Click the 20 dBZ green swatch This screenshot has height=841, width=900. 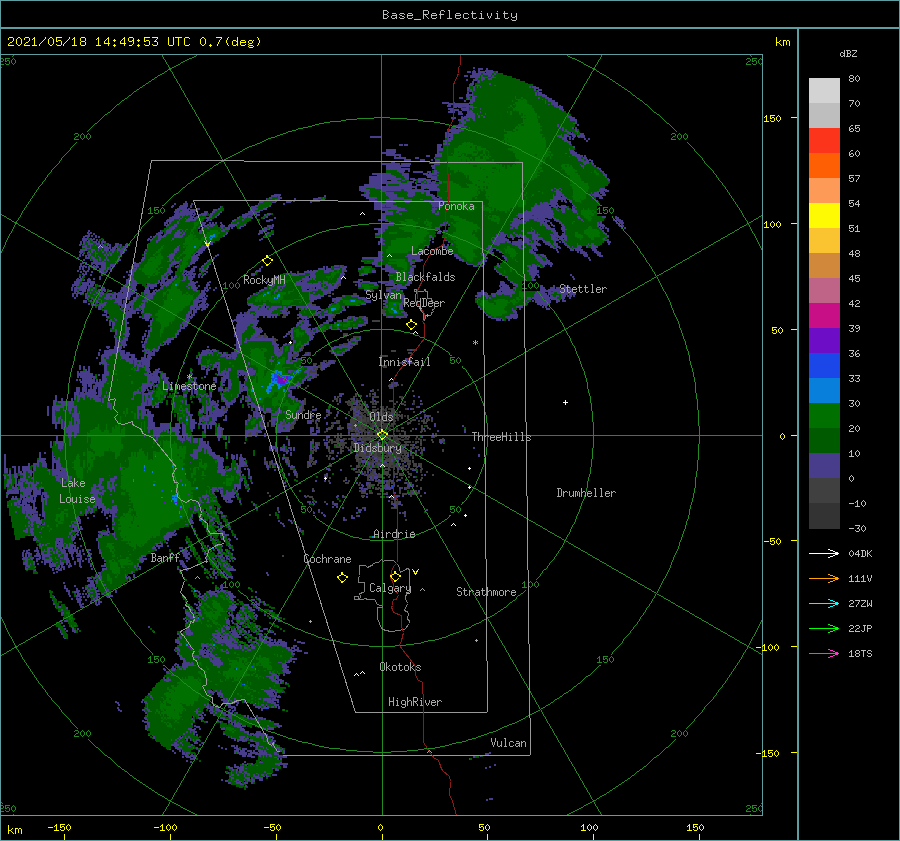coord(824,416)
